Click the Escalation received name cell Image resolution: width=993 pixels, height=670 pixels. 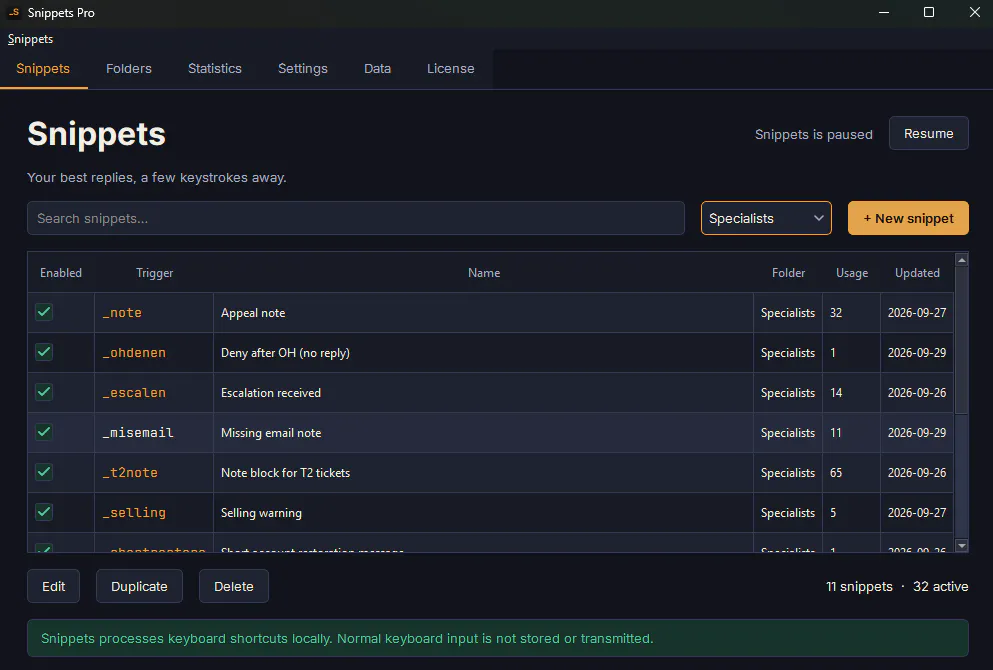(x=484, y=392)
